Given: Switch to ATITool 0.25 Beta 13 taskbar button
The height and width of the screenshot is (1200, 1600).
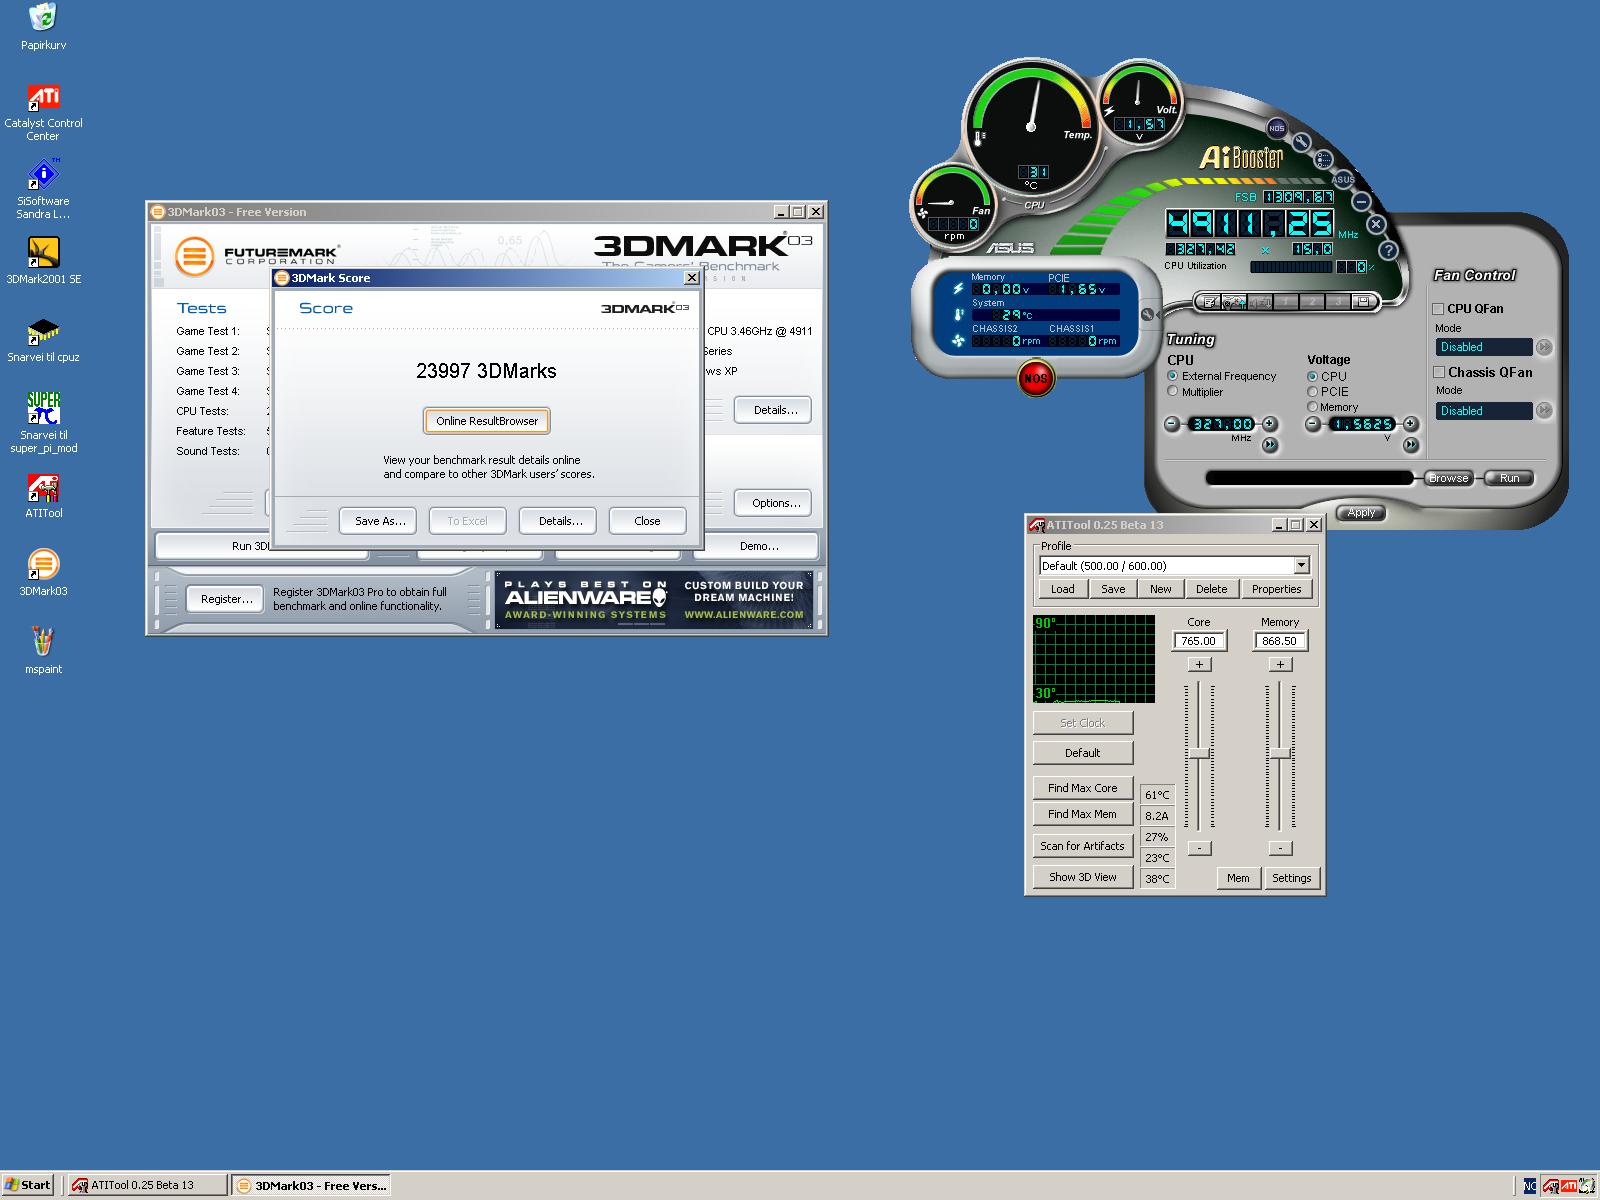Looking at the screenshot, I should pos(148,1185).
